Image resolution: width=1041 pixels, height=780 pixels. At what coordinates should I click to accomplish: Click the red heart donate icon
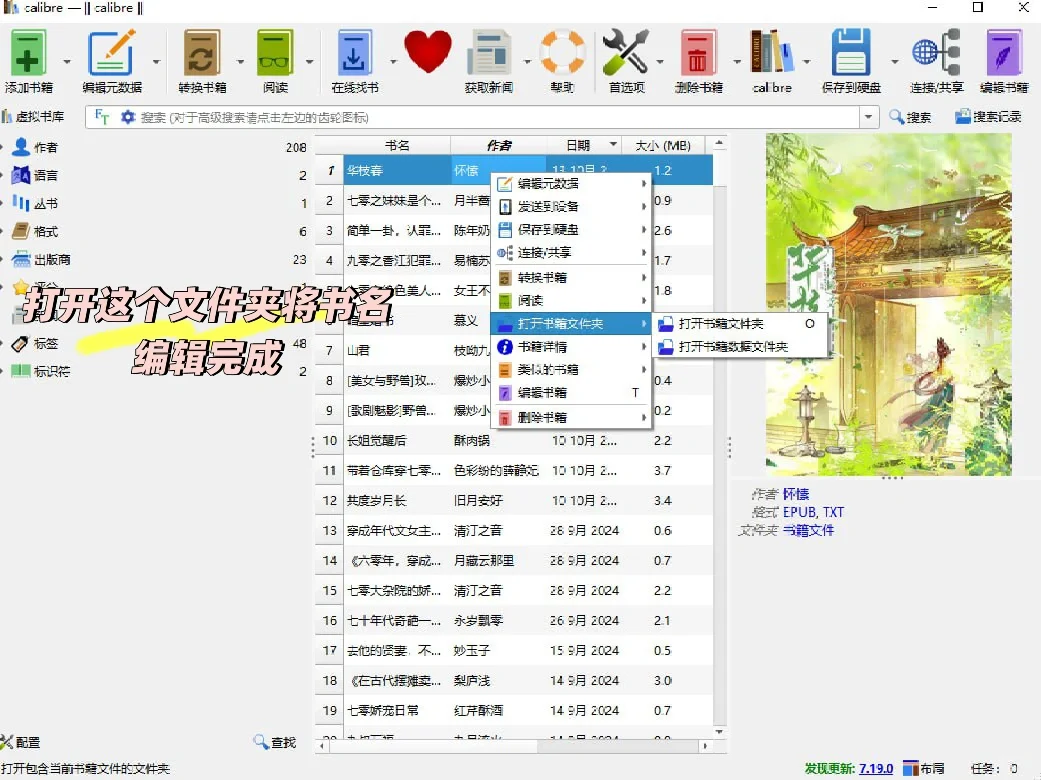tap(428, 52)
